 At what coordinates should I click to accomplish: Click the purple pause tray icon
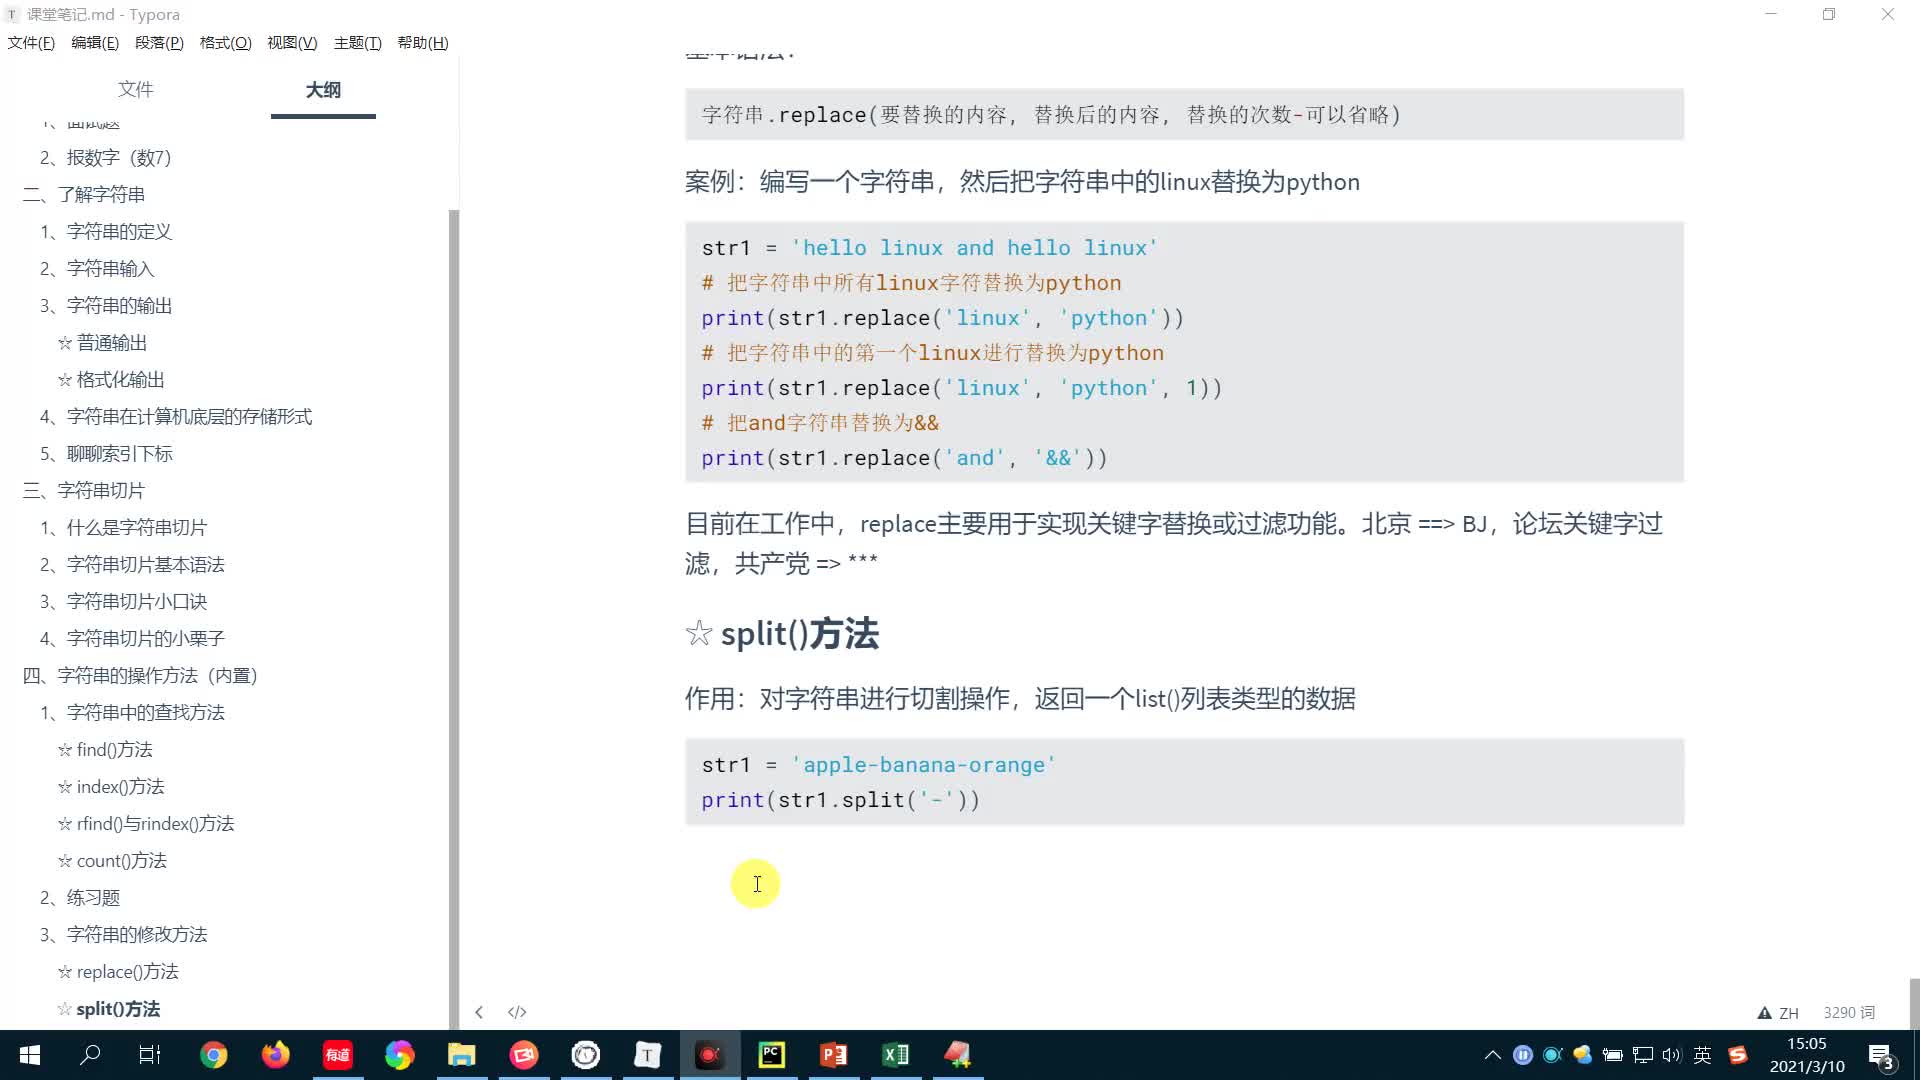pos(1522,1055)
